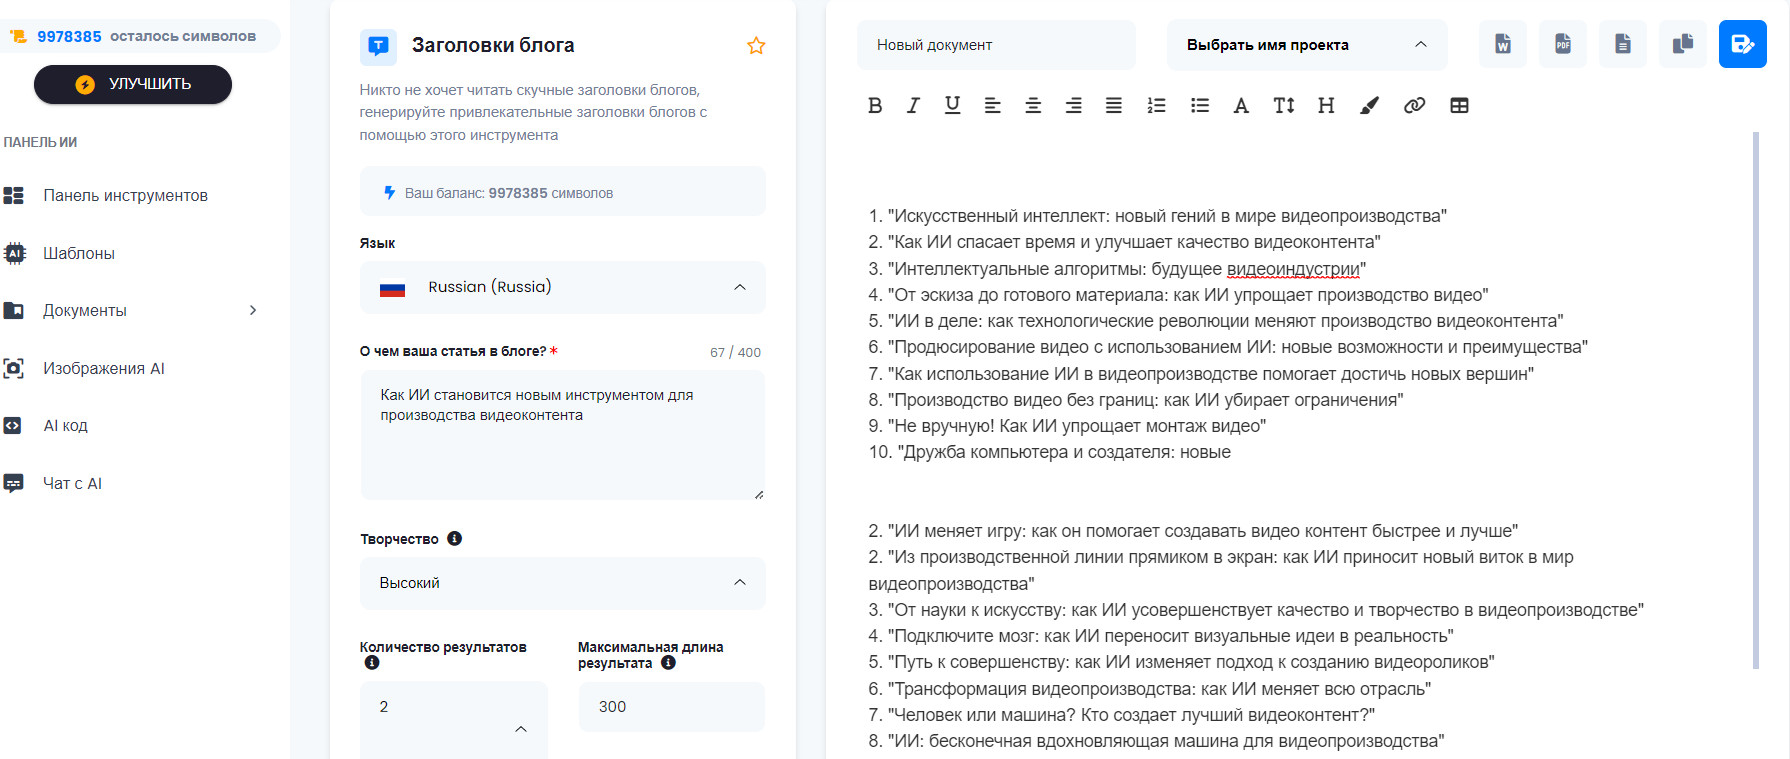Expand the Документы submenu arrow
Viewport: 1790px width, 759px height.
253,310
